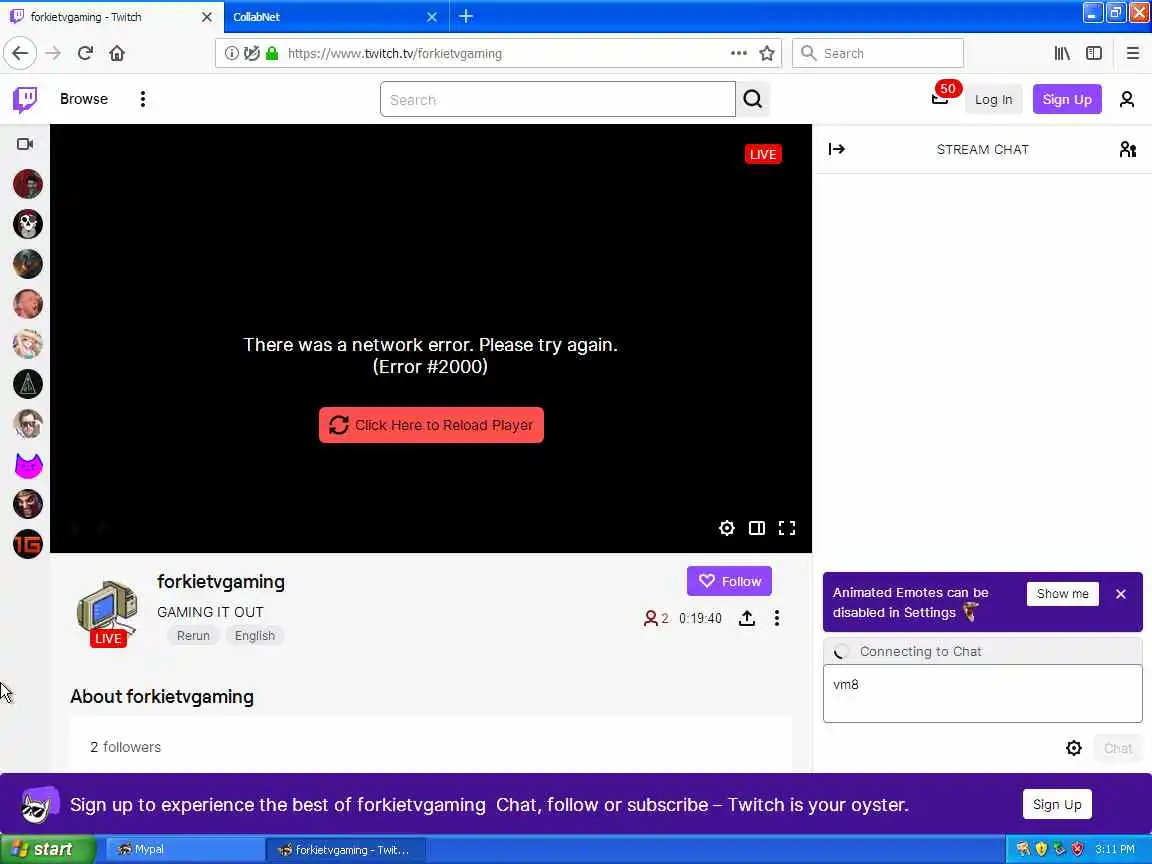Viewport: 1152px width, 864px height.
Task: Open the channel options three-dot menu
Action: [x=777, y=618]
